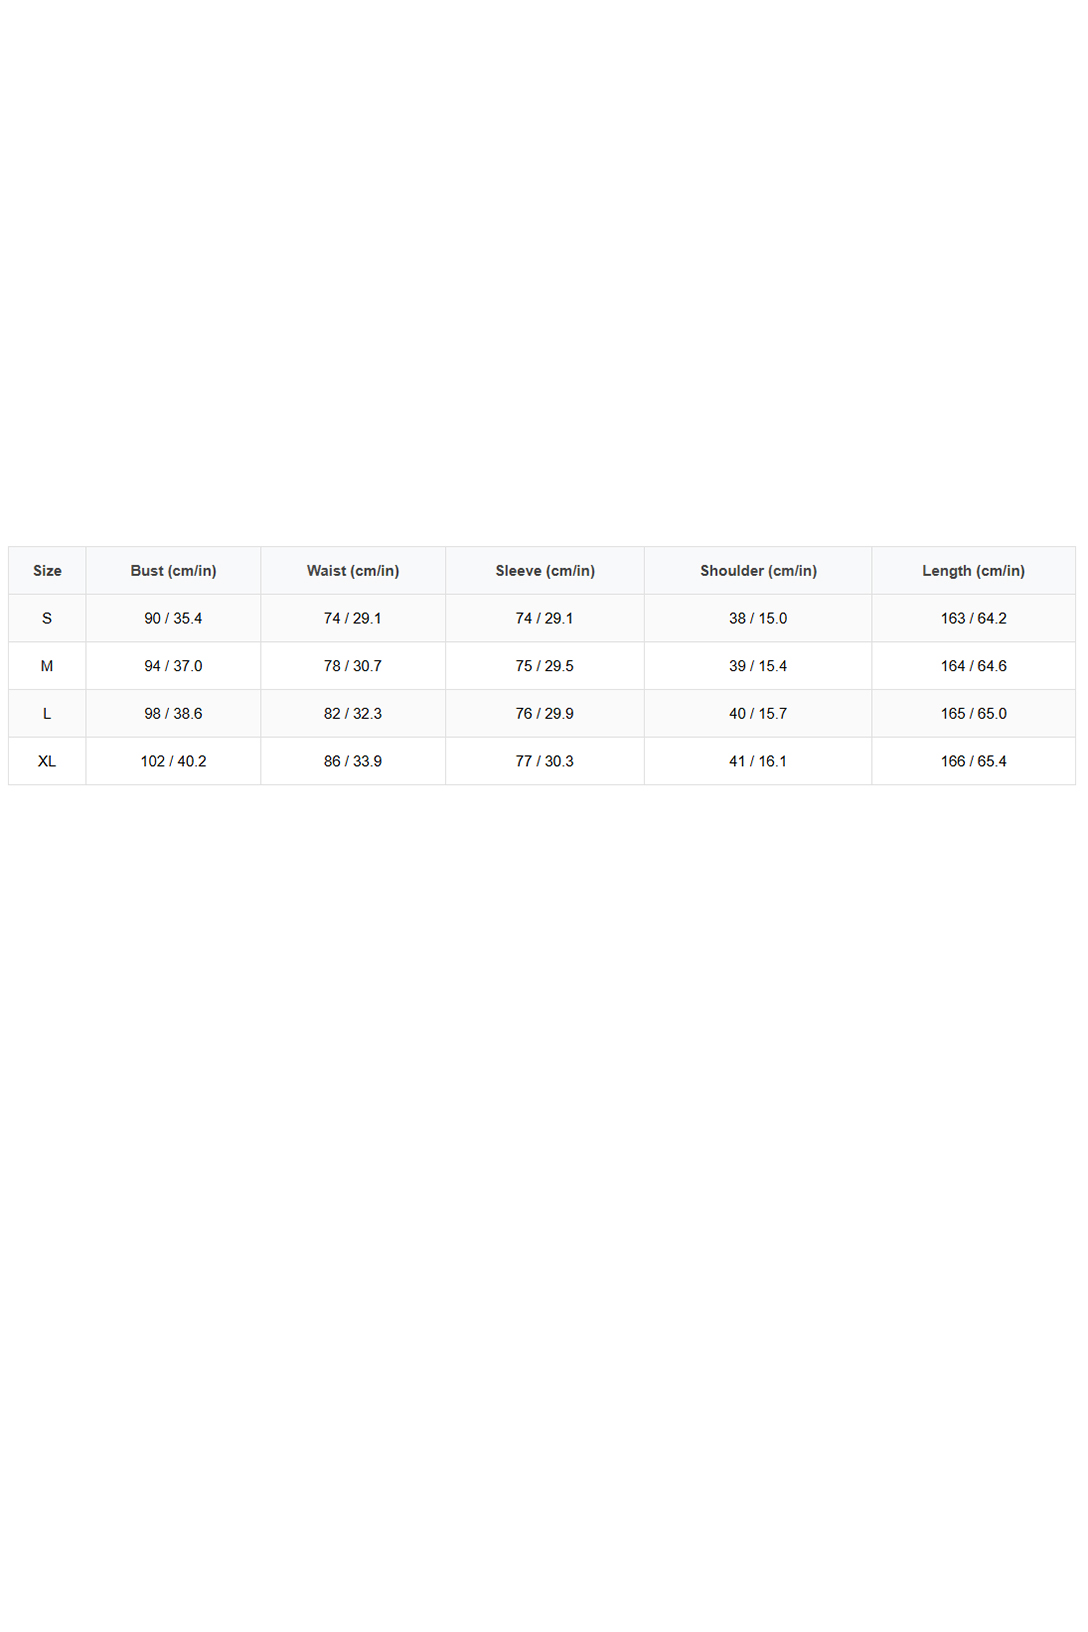Click sleeve value 74 / 29.1 in Sleeve column

click(545, 618)
